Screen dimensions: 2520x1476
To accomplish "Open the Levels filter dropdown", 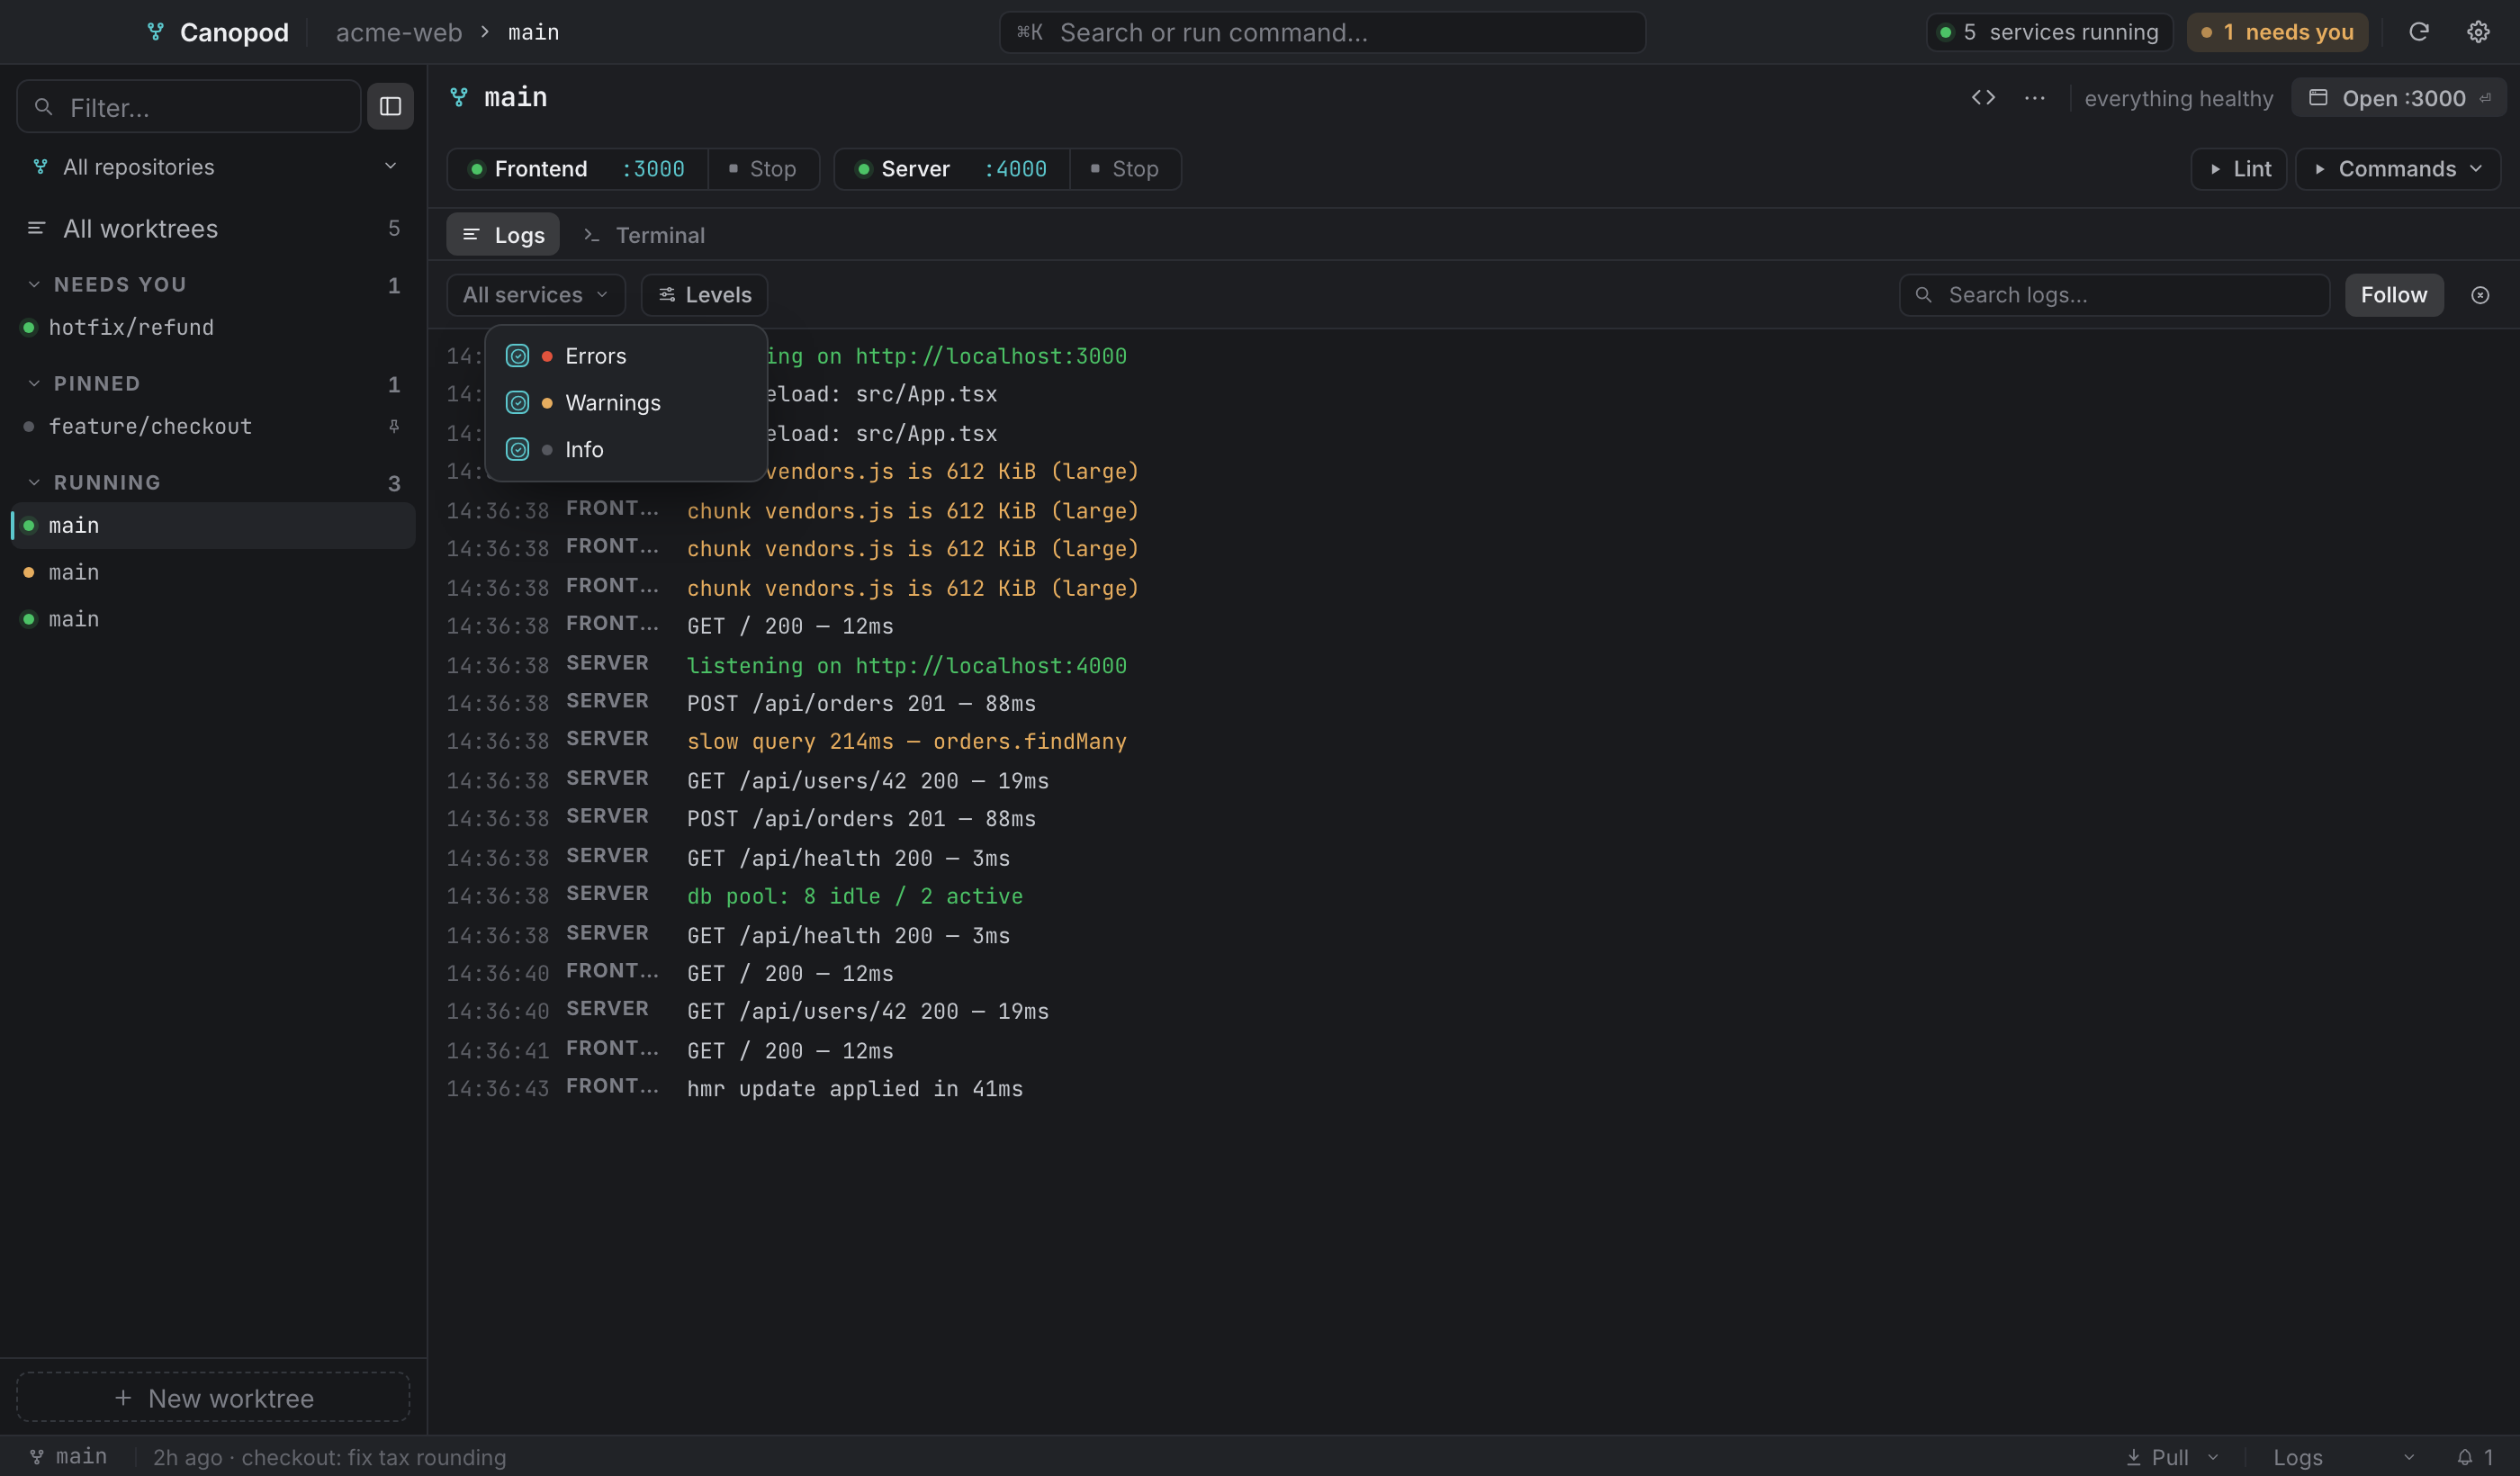I will click(x=704, y=295).
